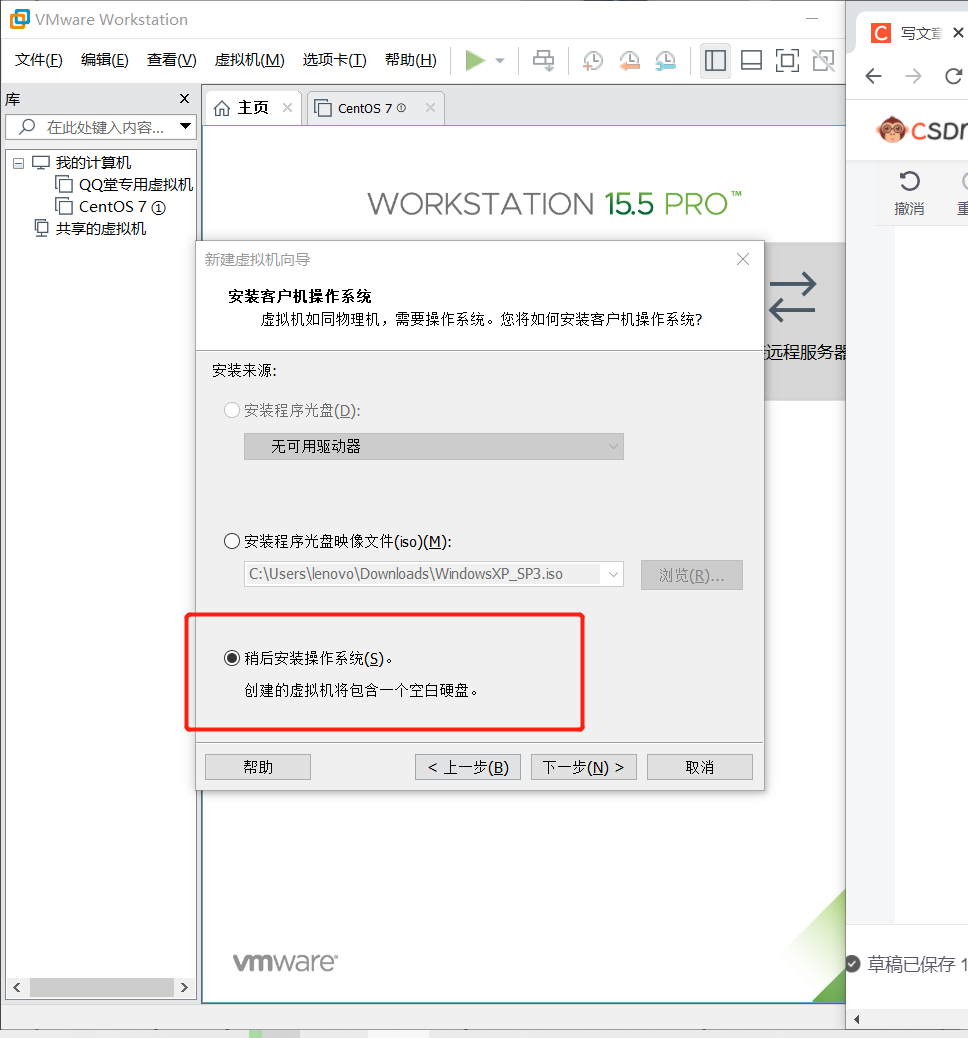Open the ISO path dropdown arrow
This screenshot has width=968, height=1038.
coord(613,574)
